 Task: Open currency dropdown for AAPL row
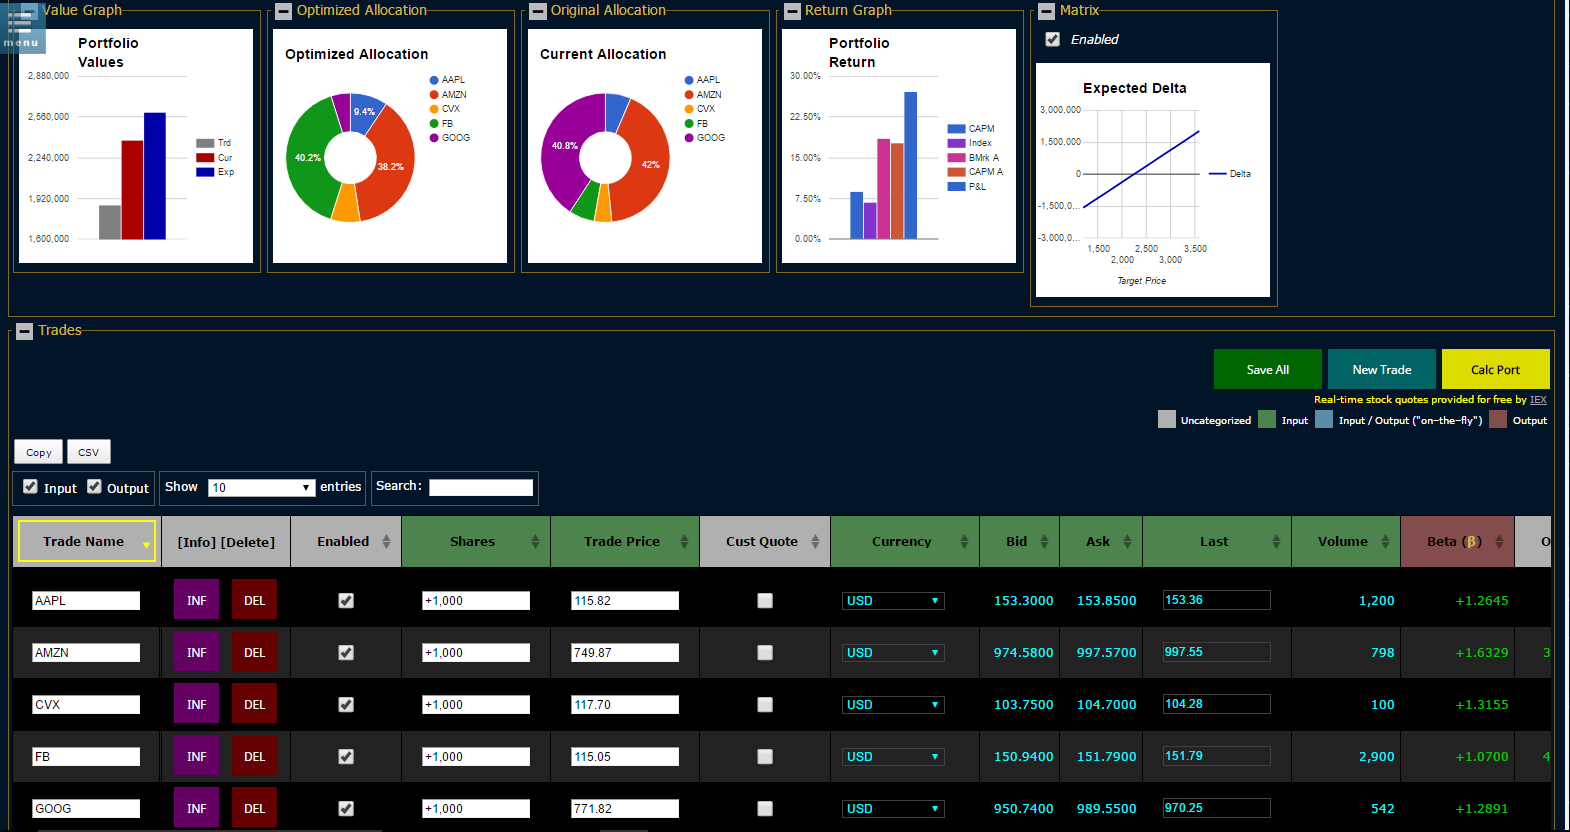(892, 601)
